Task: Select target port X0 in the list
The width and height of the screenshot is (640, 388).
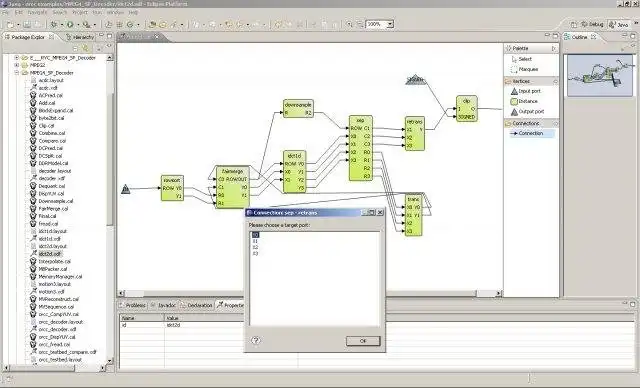Action: pyautogui.click(x=256, y=235)
